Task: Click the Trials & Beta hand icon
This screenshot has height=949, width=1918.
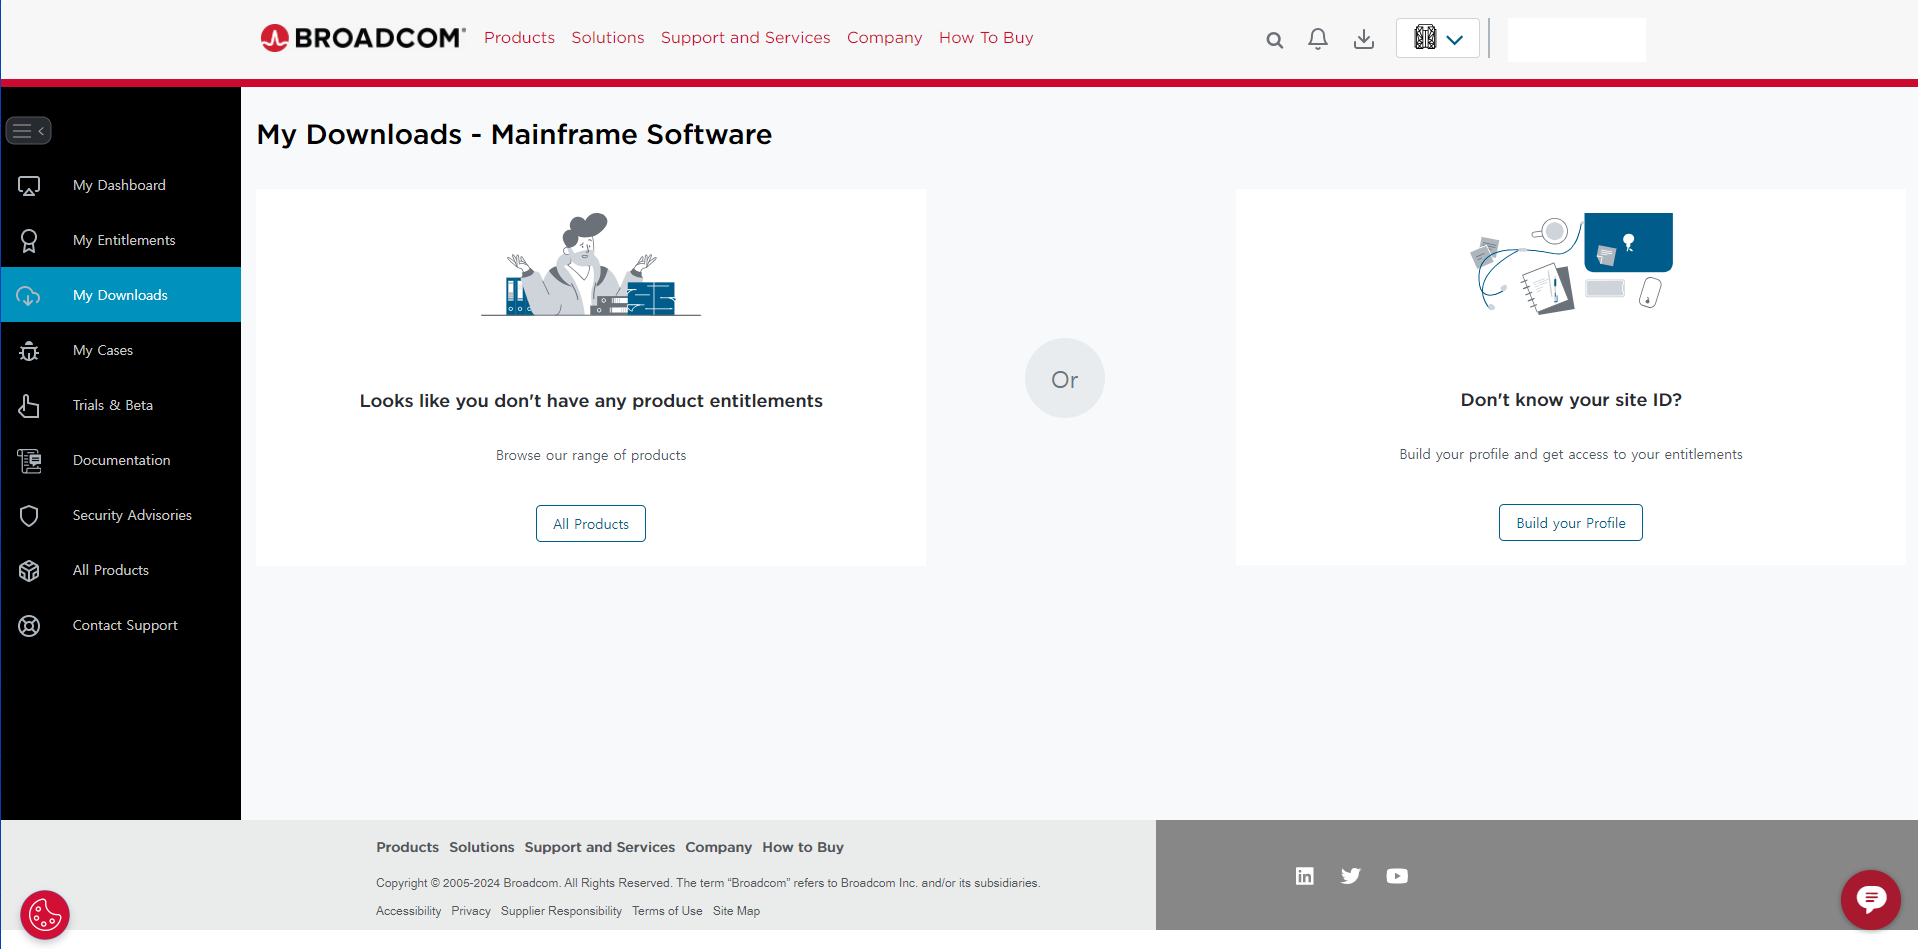Action: [x=29, y=406]
